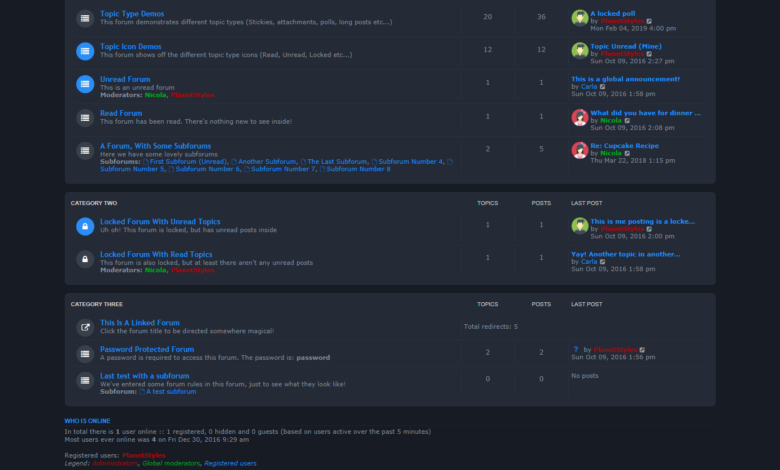
Task: Open This is a global announcement! topic
Action: (x=625, y=79)
